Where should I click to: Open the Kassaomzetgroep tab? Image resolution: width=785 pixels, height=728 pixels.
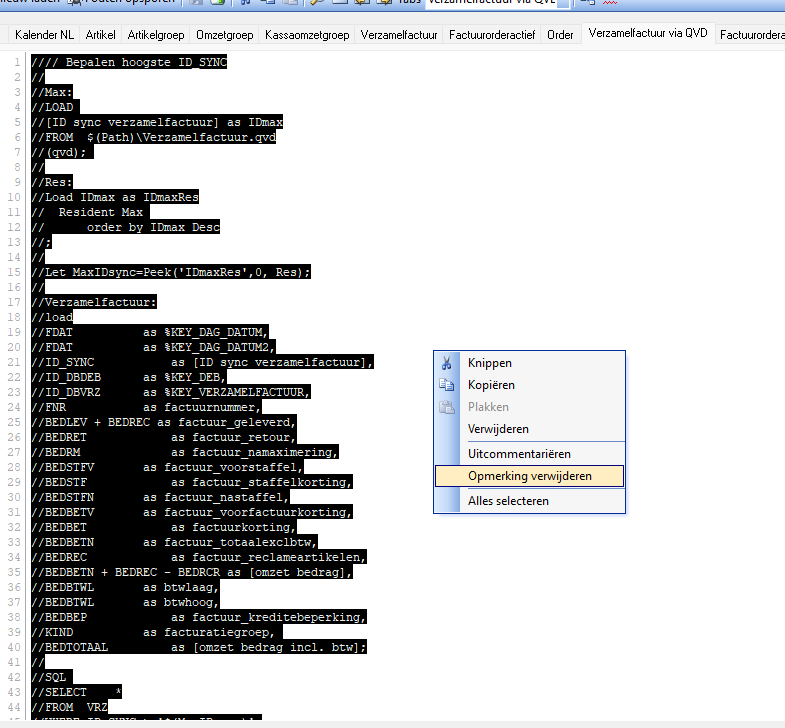click(307, 35)
